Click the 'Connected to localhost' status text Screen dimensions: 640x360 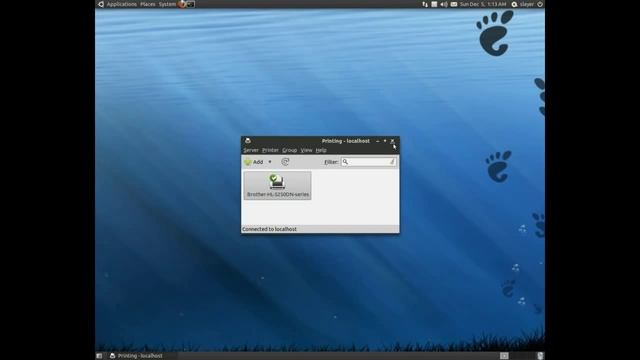(269, 229)
